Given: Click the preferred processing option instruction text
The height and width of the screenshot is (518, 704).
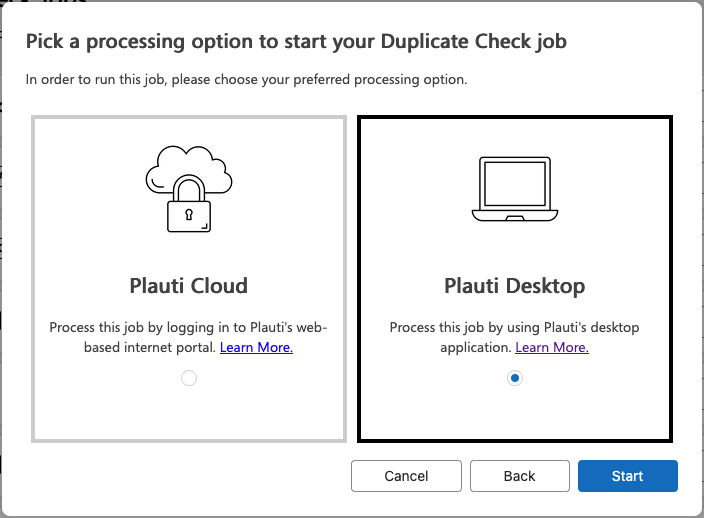Looking at the screenshot, I should [x=246, y=79].
